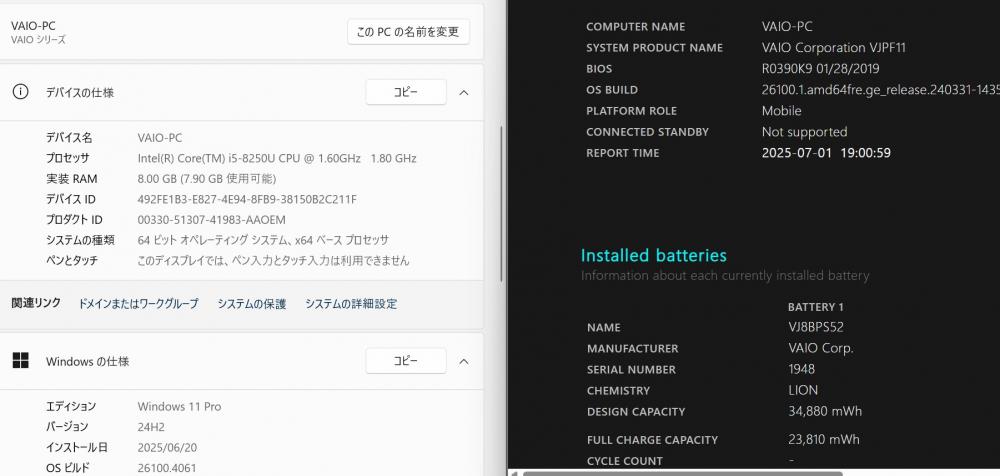The height and width of the screenshot is (476, 1000).
Task: Click the Installed batteries heading
Action: (654, 255)
